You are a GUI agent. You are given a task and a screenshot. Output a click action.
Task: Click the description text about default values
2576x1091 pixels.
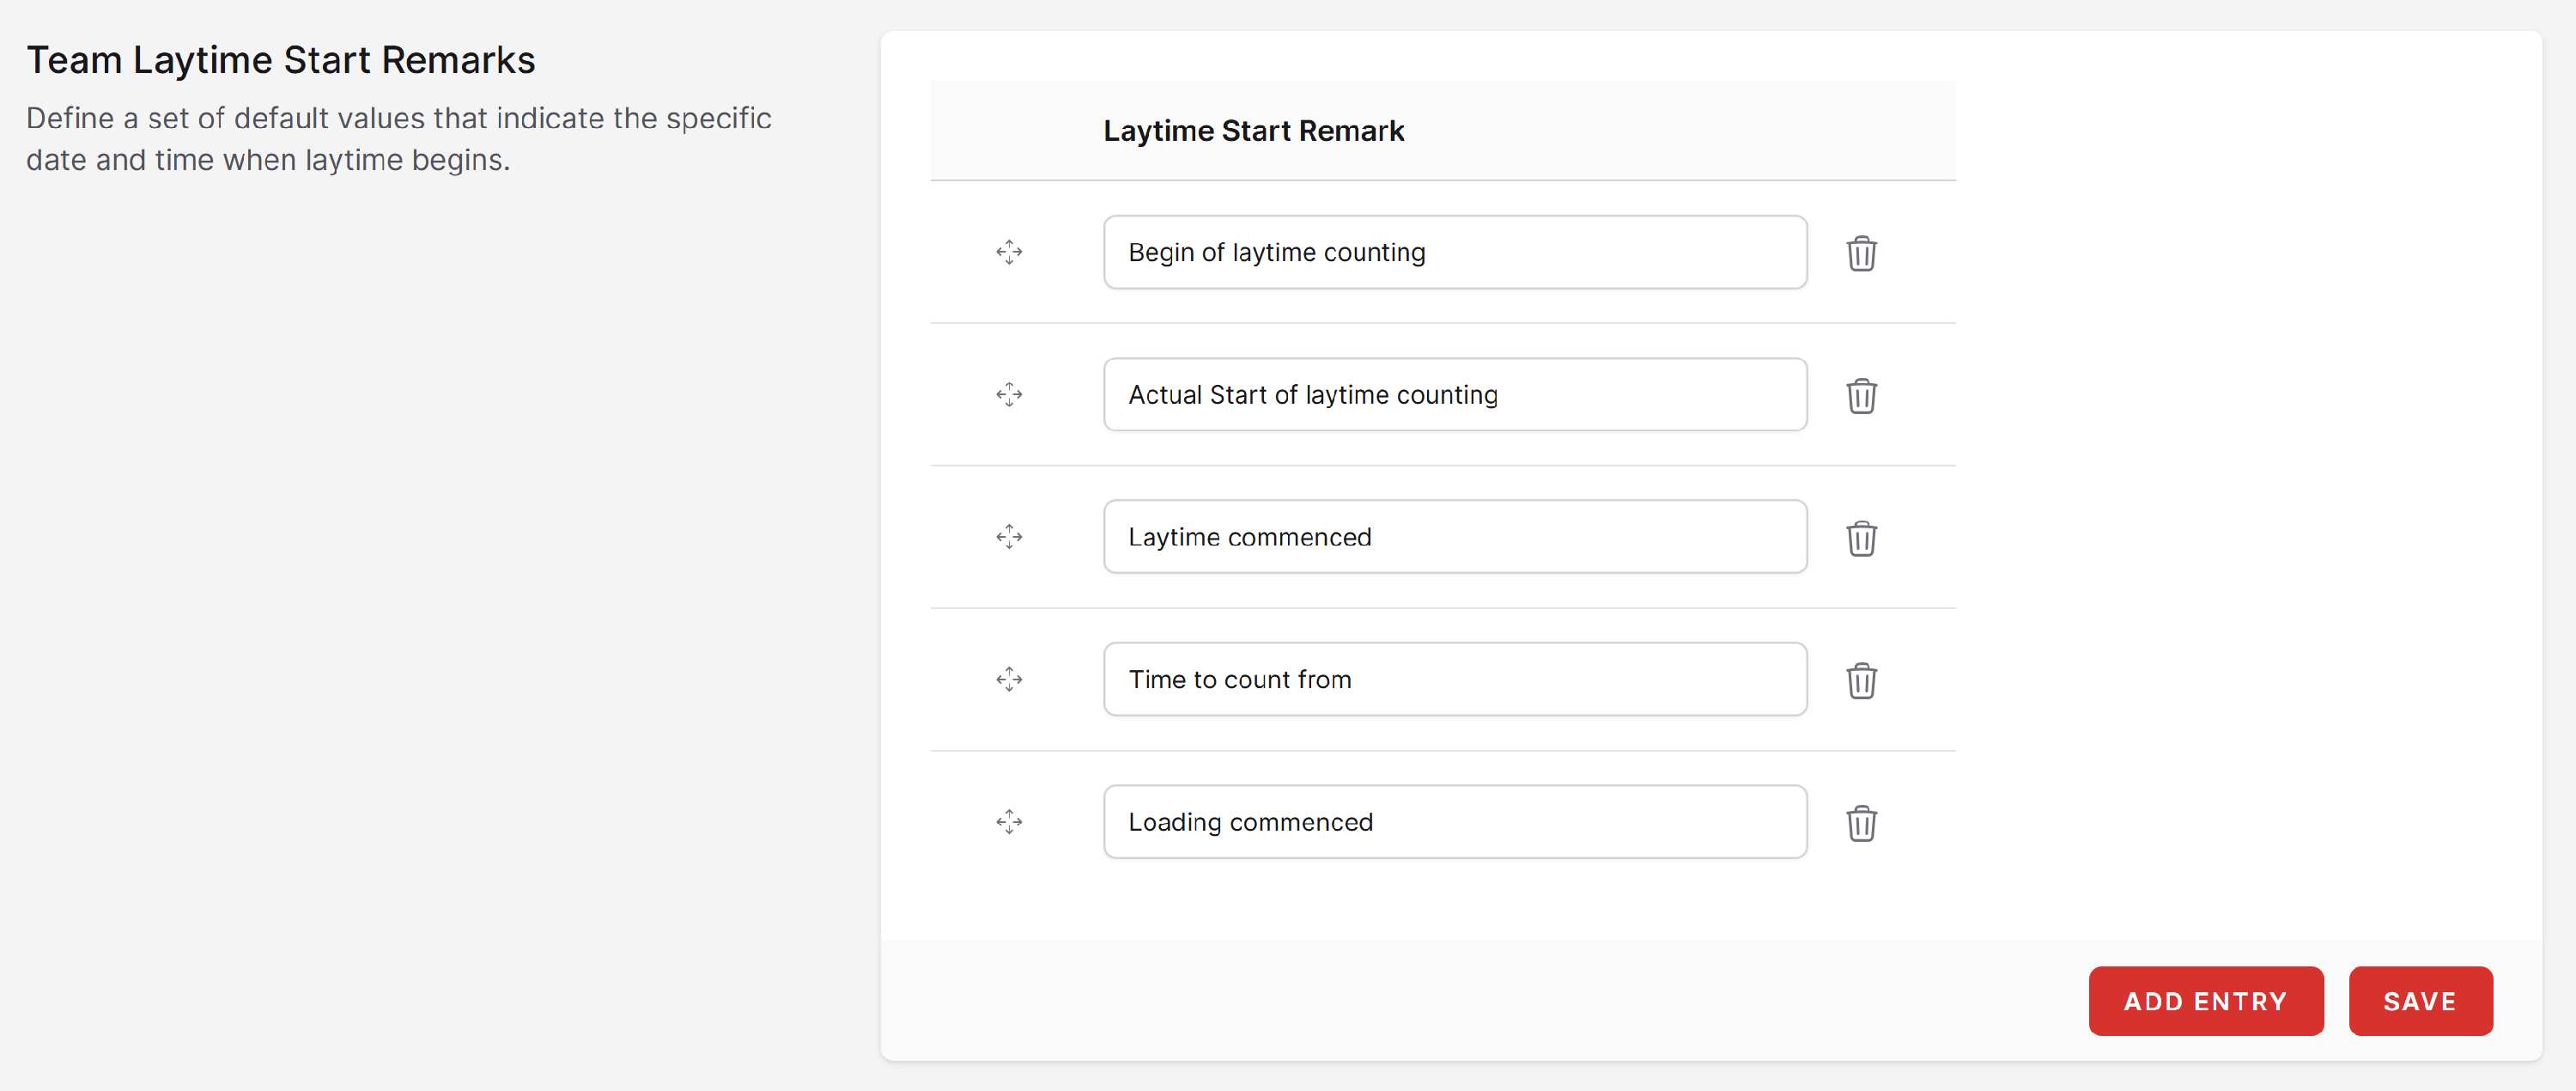point(398,139)
